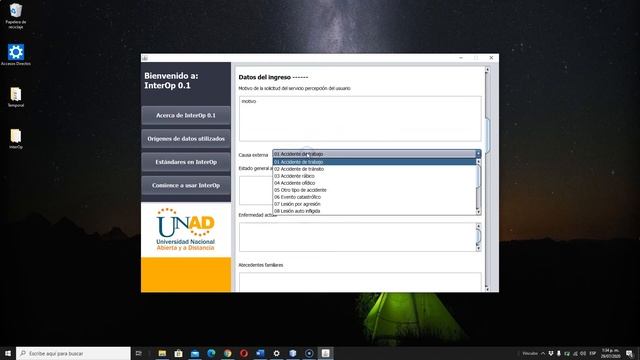Image resolution: width=640 pixels, height=360 pixels.
Task: Choose 04 Accidente ofídico from list
Action: click(x=374, y=183)
